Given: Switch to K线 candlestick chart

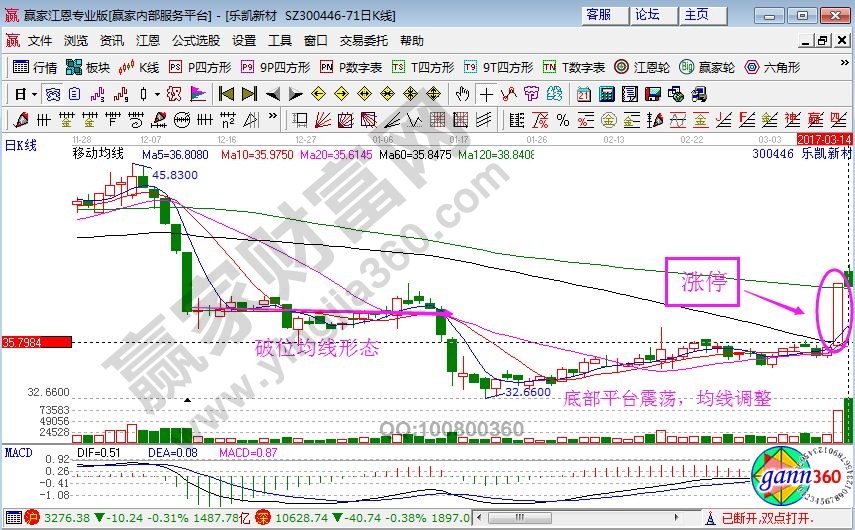Looking at the screenshot, I should [x=139, y=67].
